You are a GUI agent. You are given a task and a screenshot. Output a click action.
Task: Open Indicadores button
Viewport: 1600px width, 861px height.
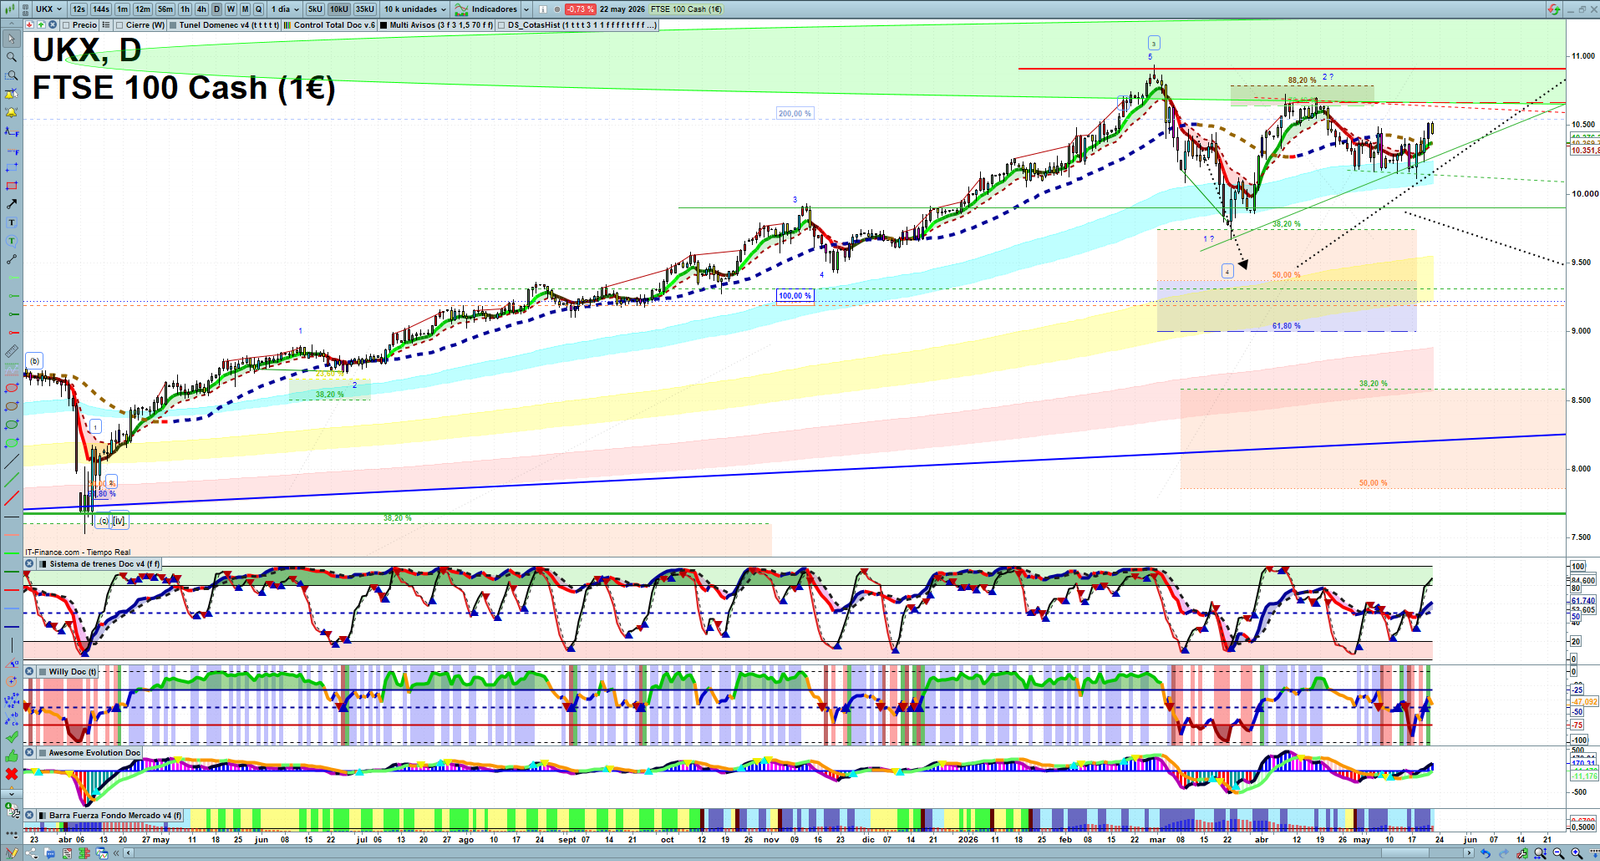(486, 9)
